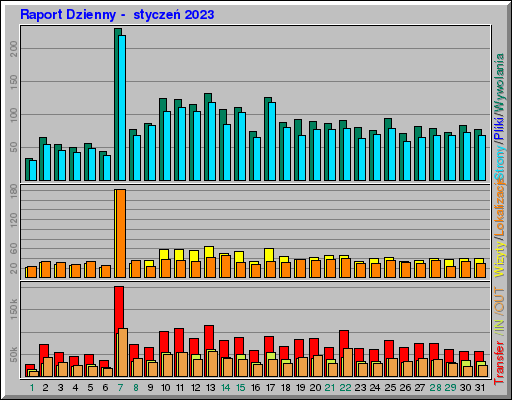Click the day 17 label on x-axis

point(270,388)
